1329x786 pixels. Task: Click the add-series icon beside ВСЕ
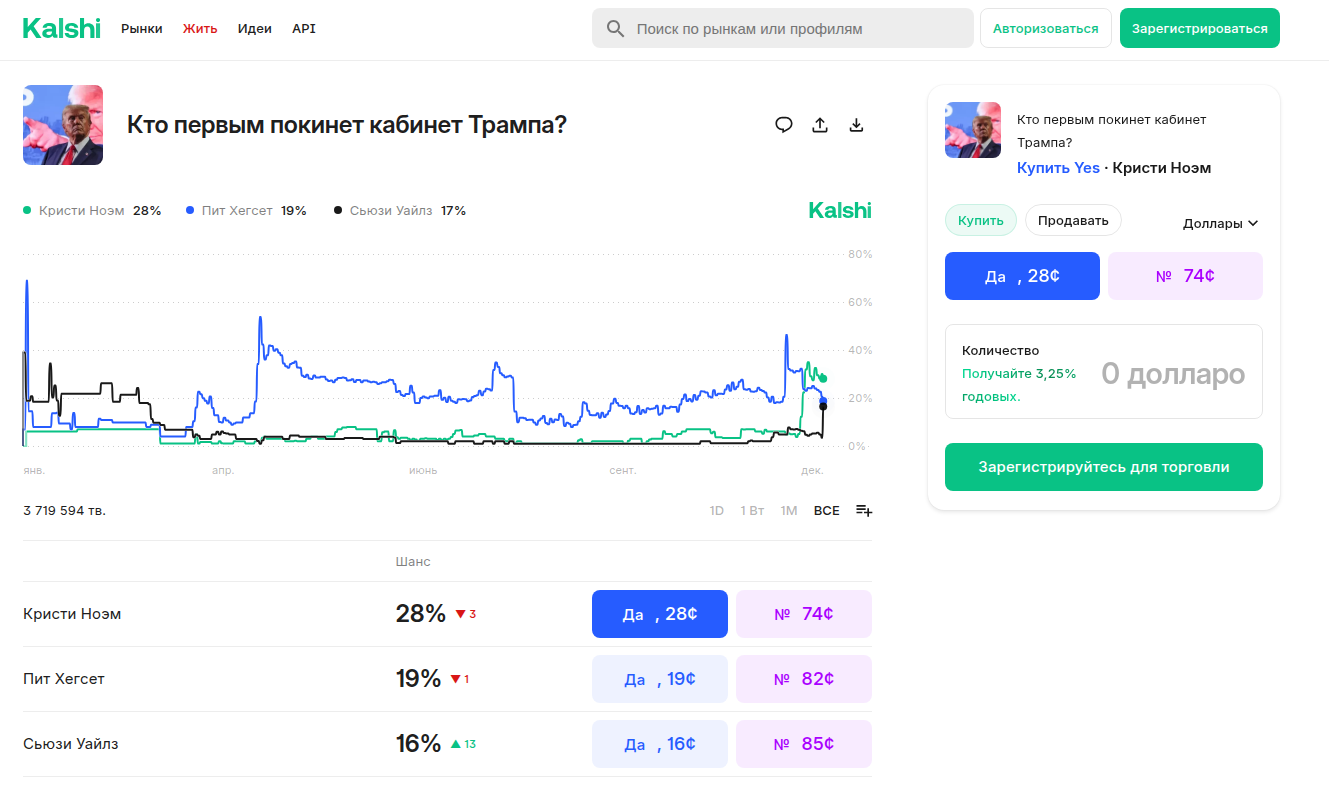[x=864, y=511]
